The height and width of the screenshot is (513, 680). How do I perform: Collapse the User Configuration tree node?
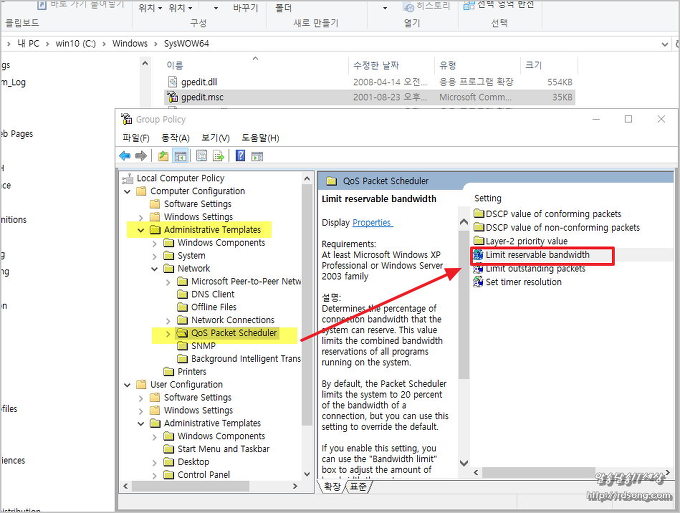click(128, 384)
